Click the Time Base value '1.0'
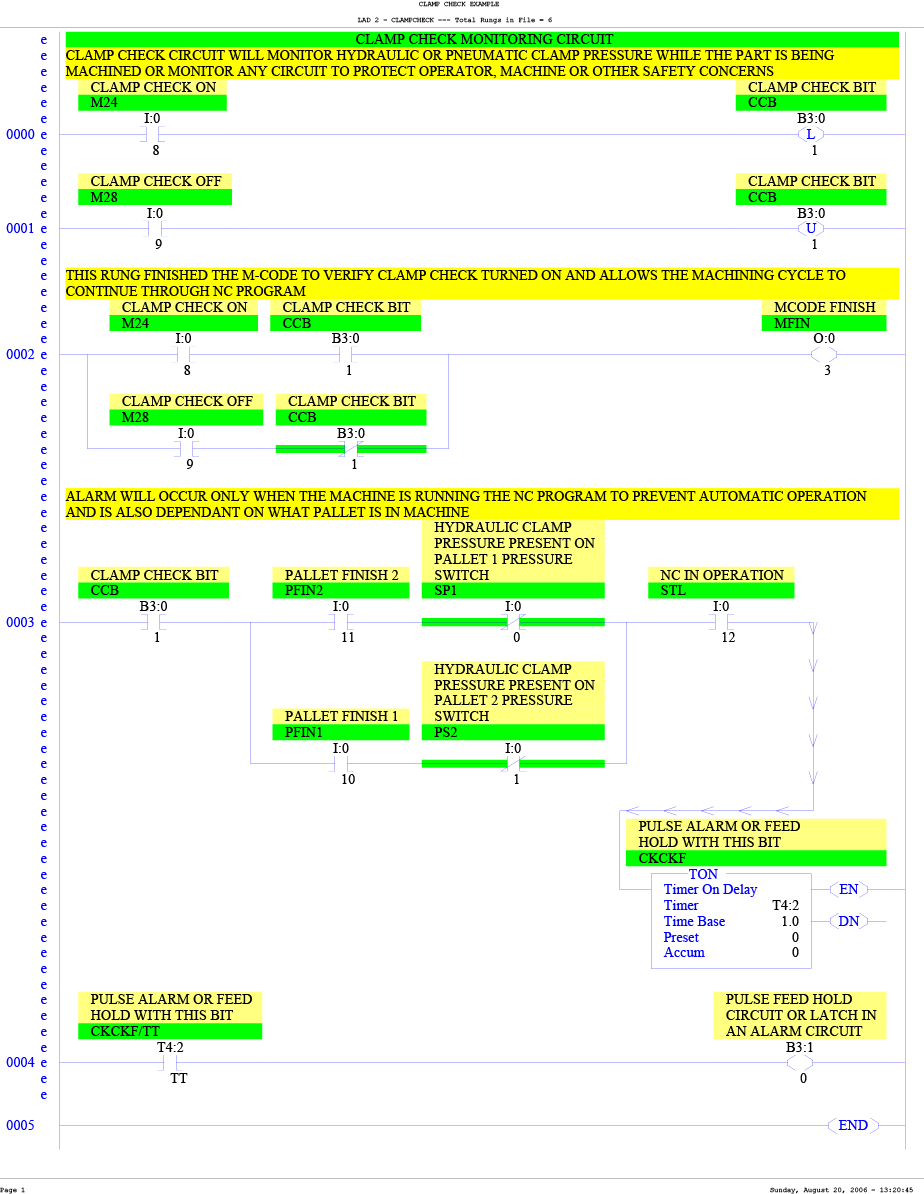 point(790,921)
